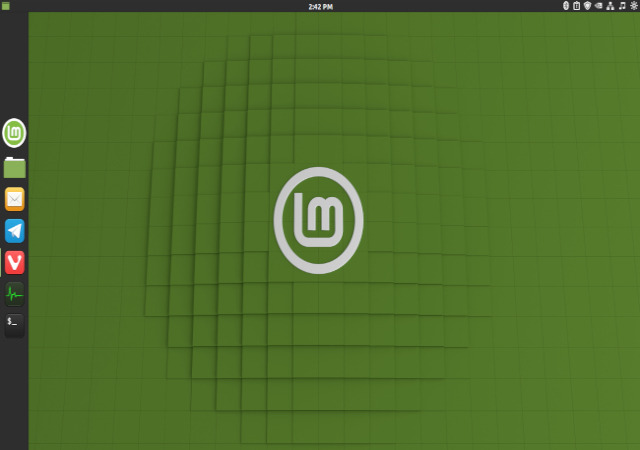Image resolution: width=640 pixels, height=450 pixels.
Task: Open Telegram from the dock
Action: [x=15, y=231]
